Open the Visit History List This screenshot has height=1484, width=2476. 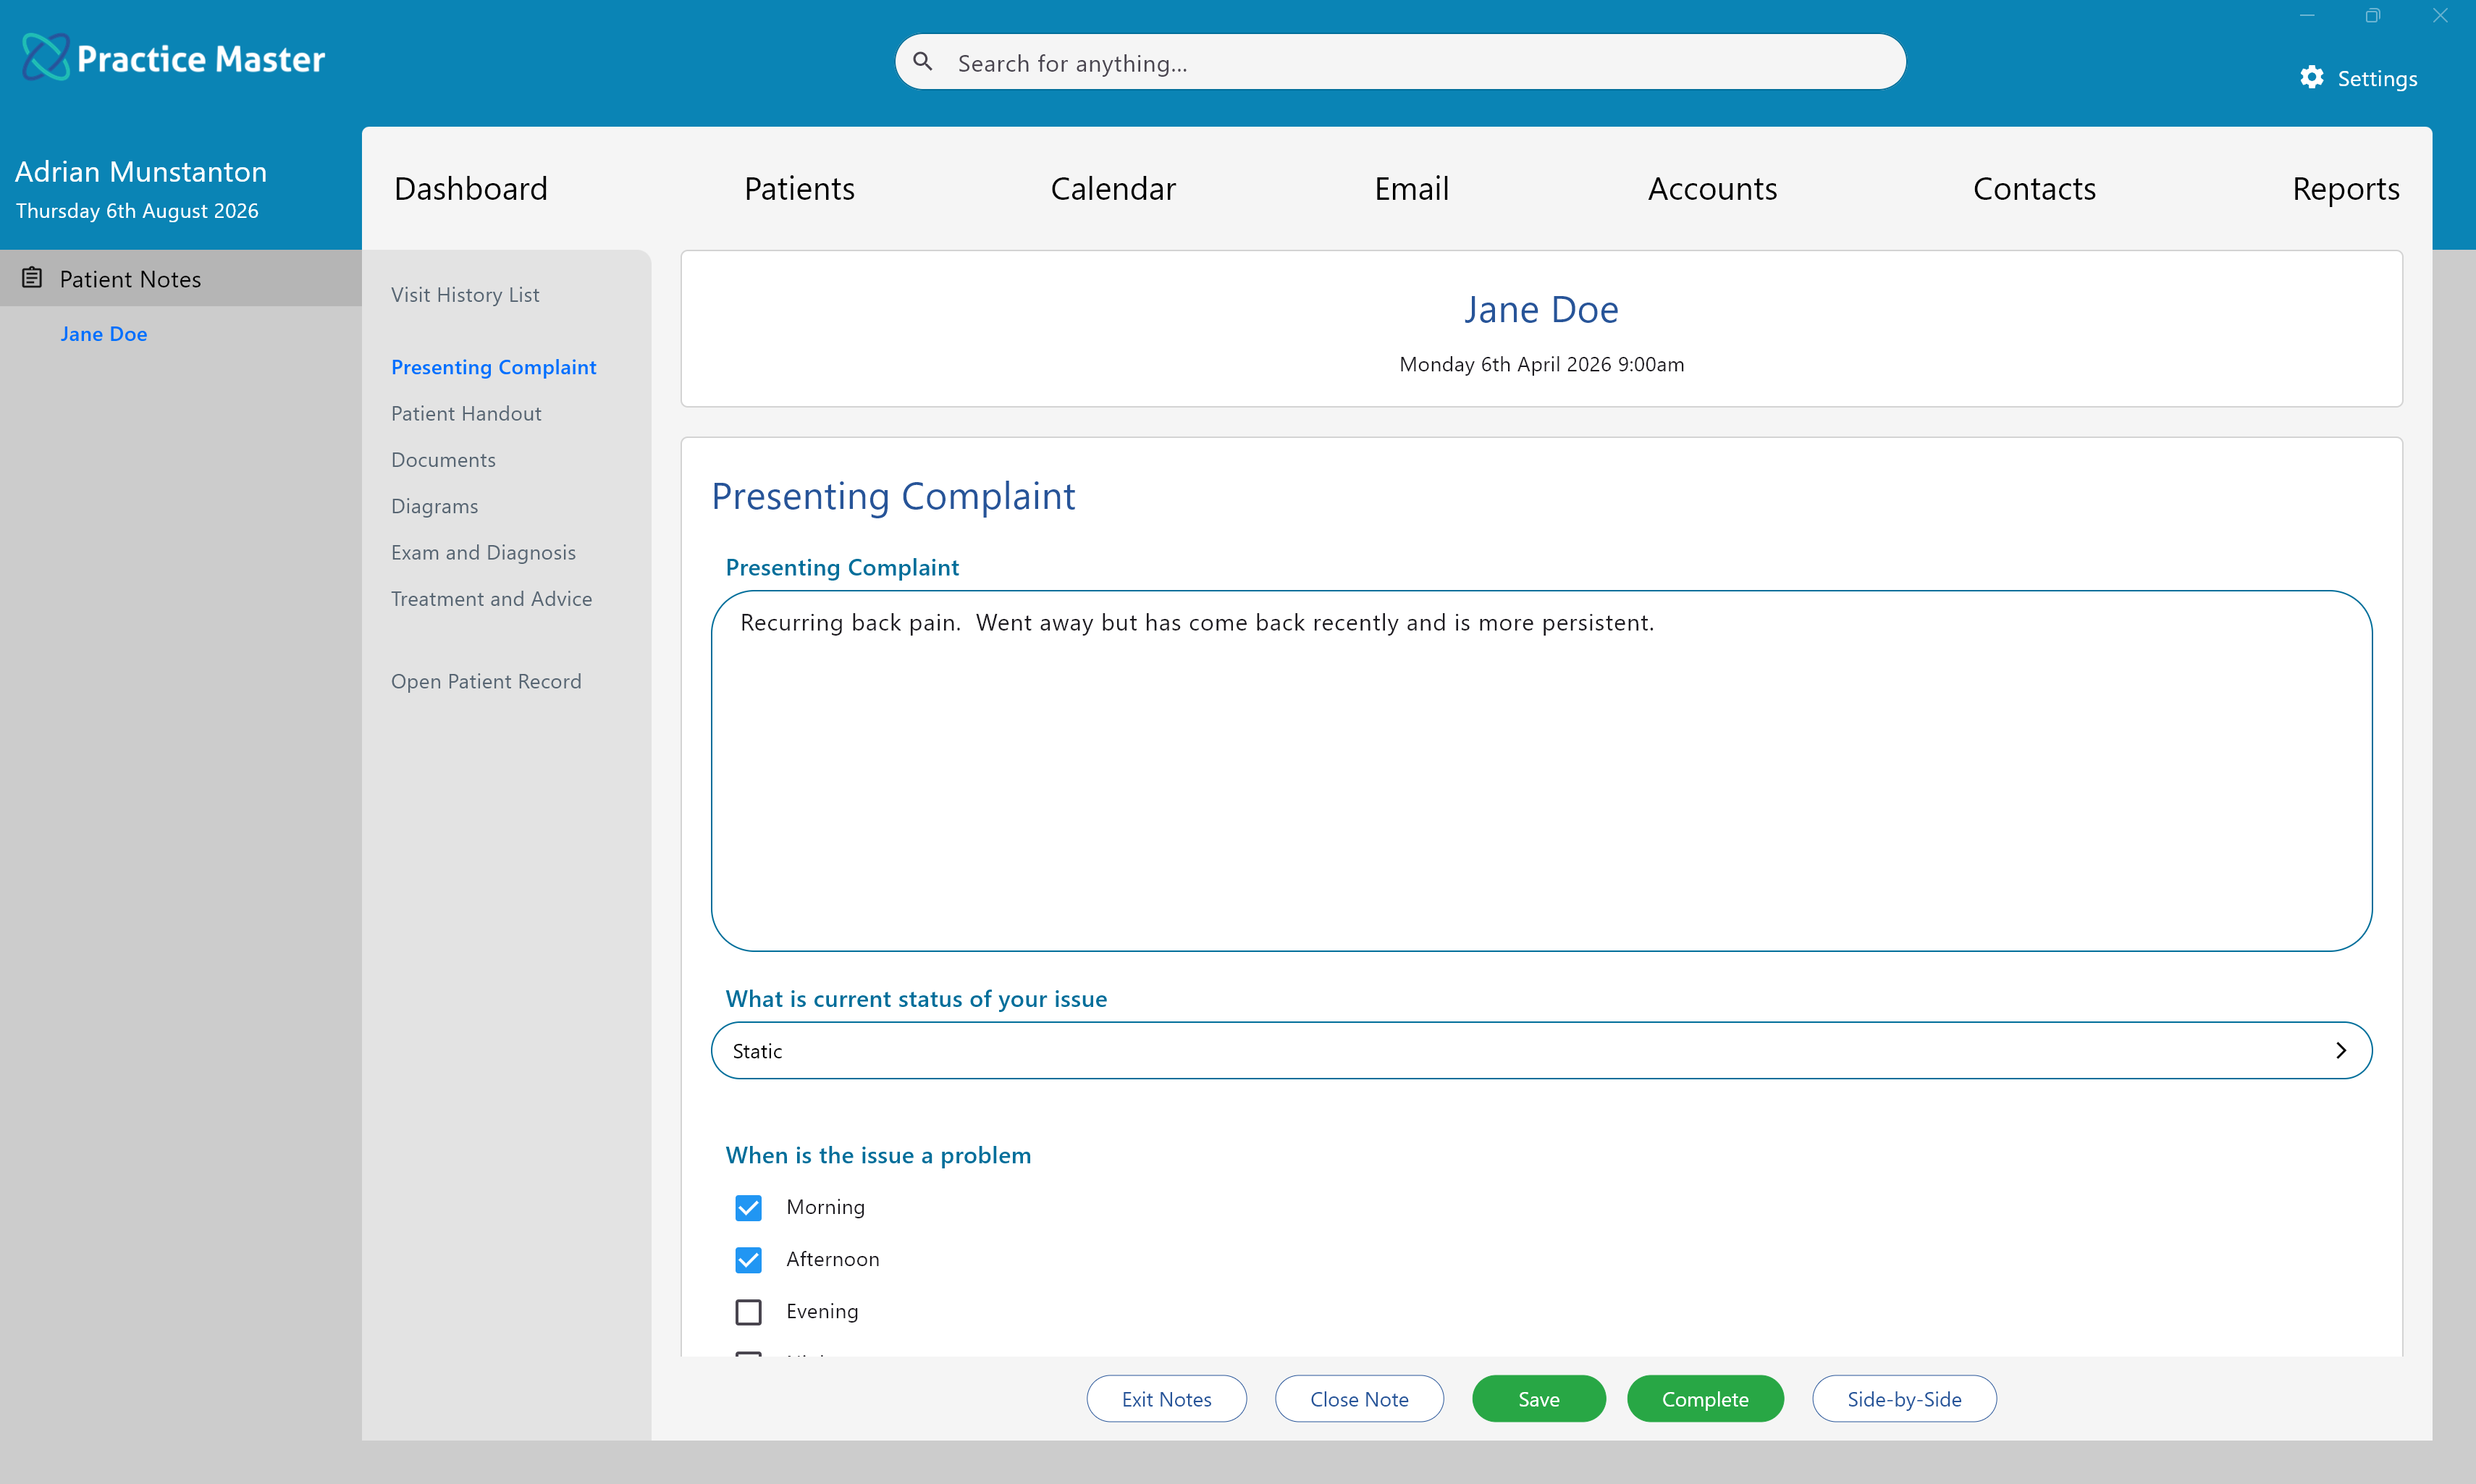465,294
